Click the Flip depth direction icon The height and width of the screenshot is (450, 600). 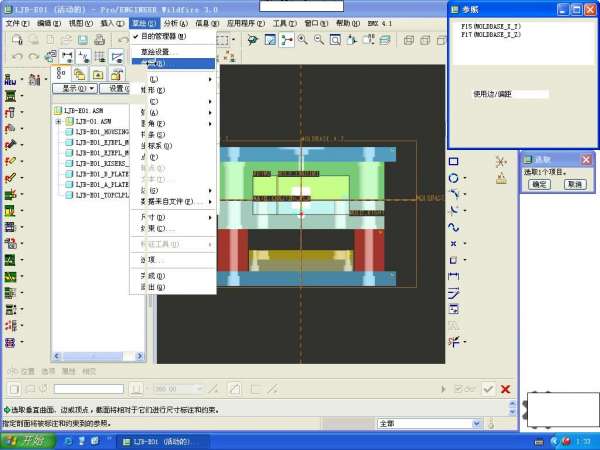click(213, 389)
